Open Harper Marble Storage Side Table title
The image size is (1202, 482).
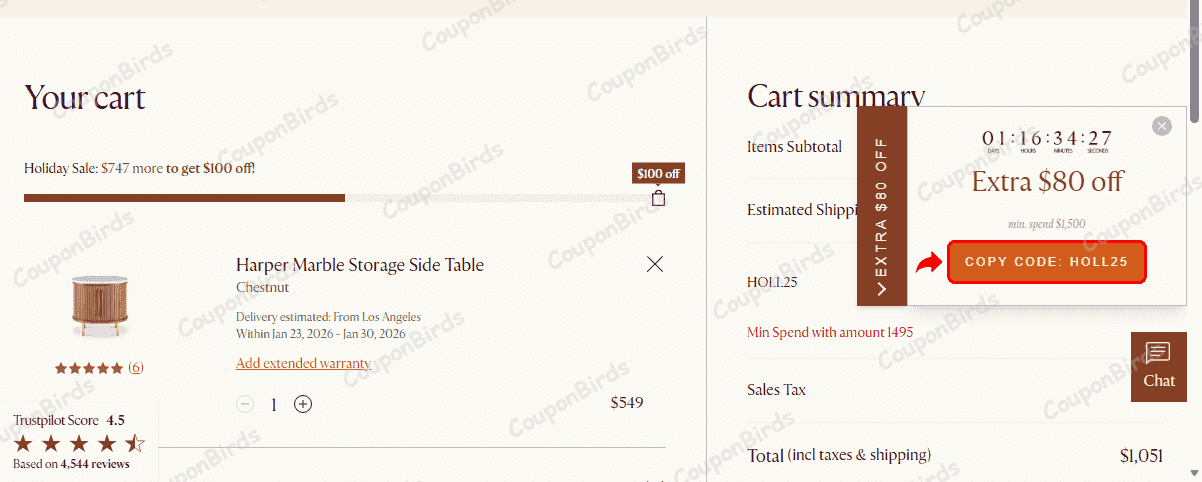(x=360, y=265)
